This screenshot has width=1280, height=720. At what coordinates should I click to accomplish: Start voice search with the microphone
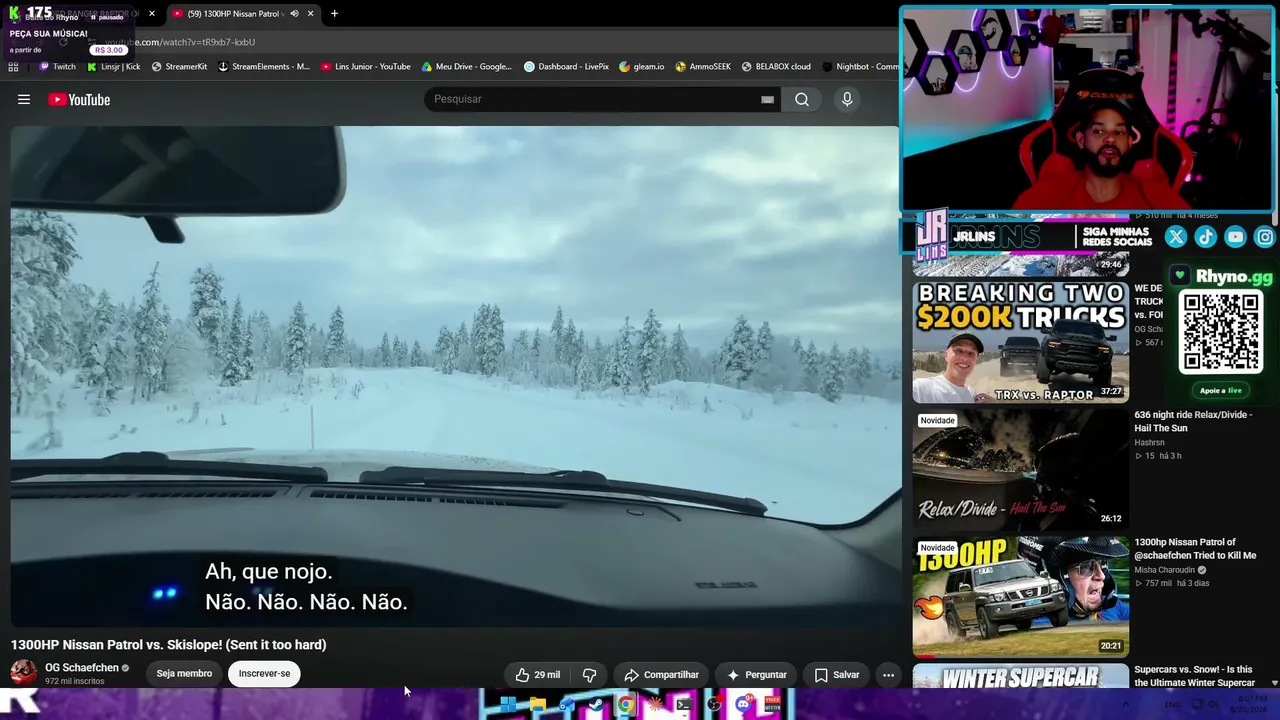(847, 99)
